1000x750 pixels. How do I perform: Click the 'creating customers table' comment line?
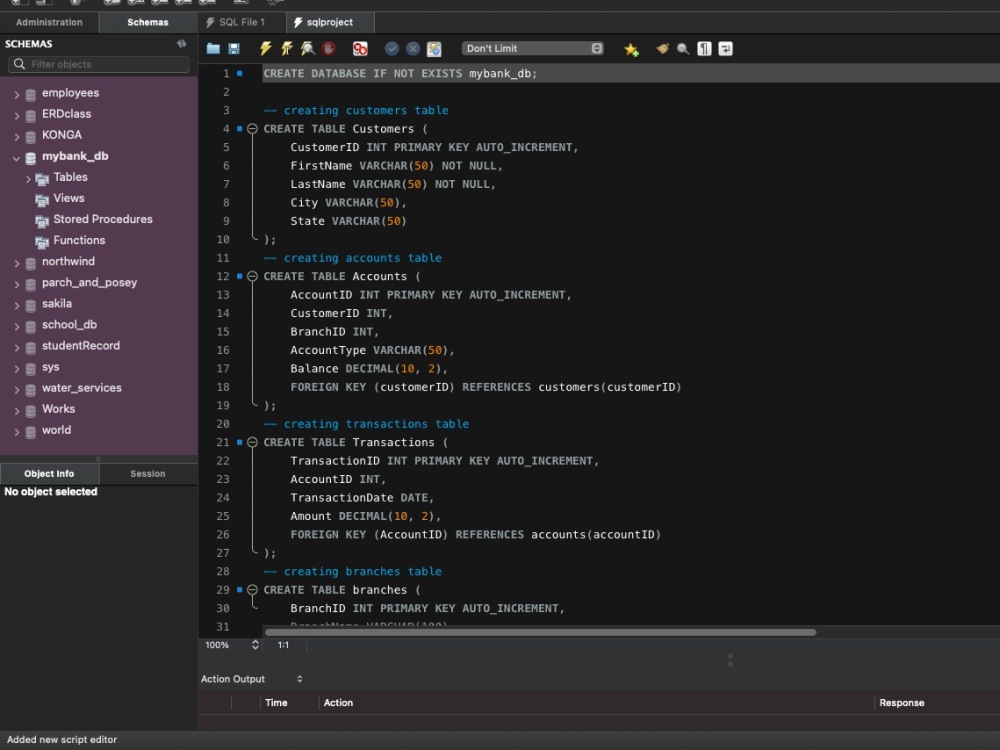click(x=356, y=110)
